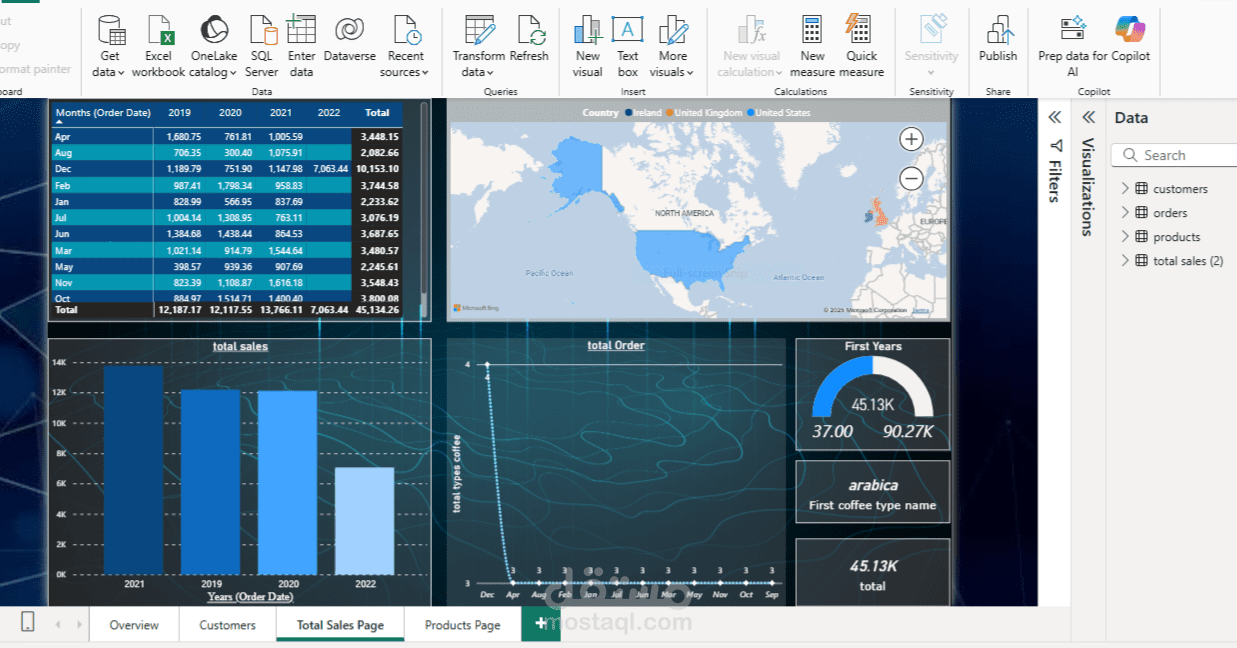Screen dimensions: 1237x648
Task: Click the "Years (Order Date)" axis title
Action: pyautogui.click(x=250, y=597)
